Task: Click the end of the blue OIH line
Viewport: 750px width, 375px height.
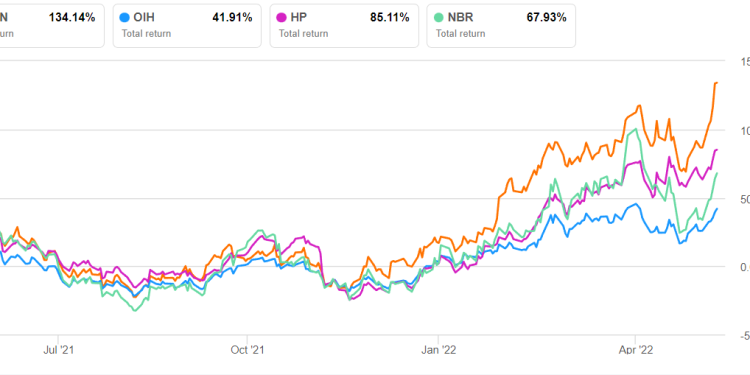Action: point(717,209)
